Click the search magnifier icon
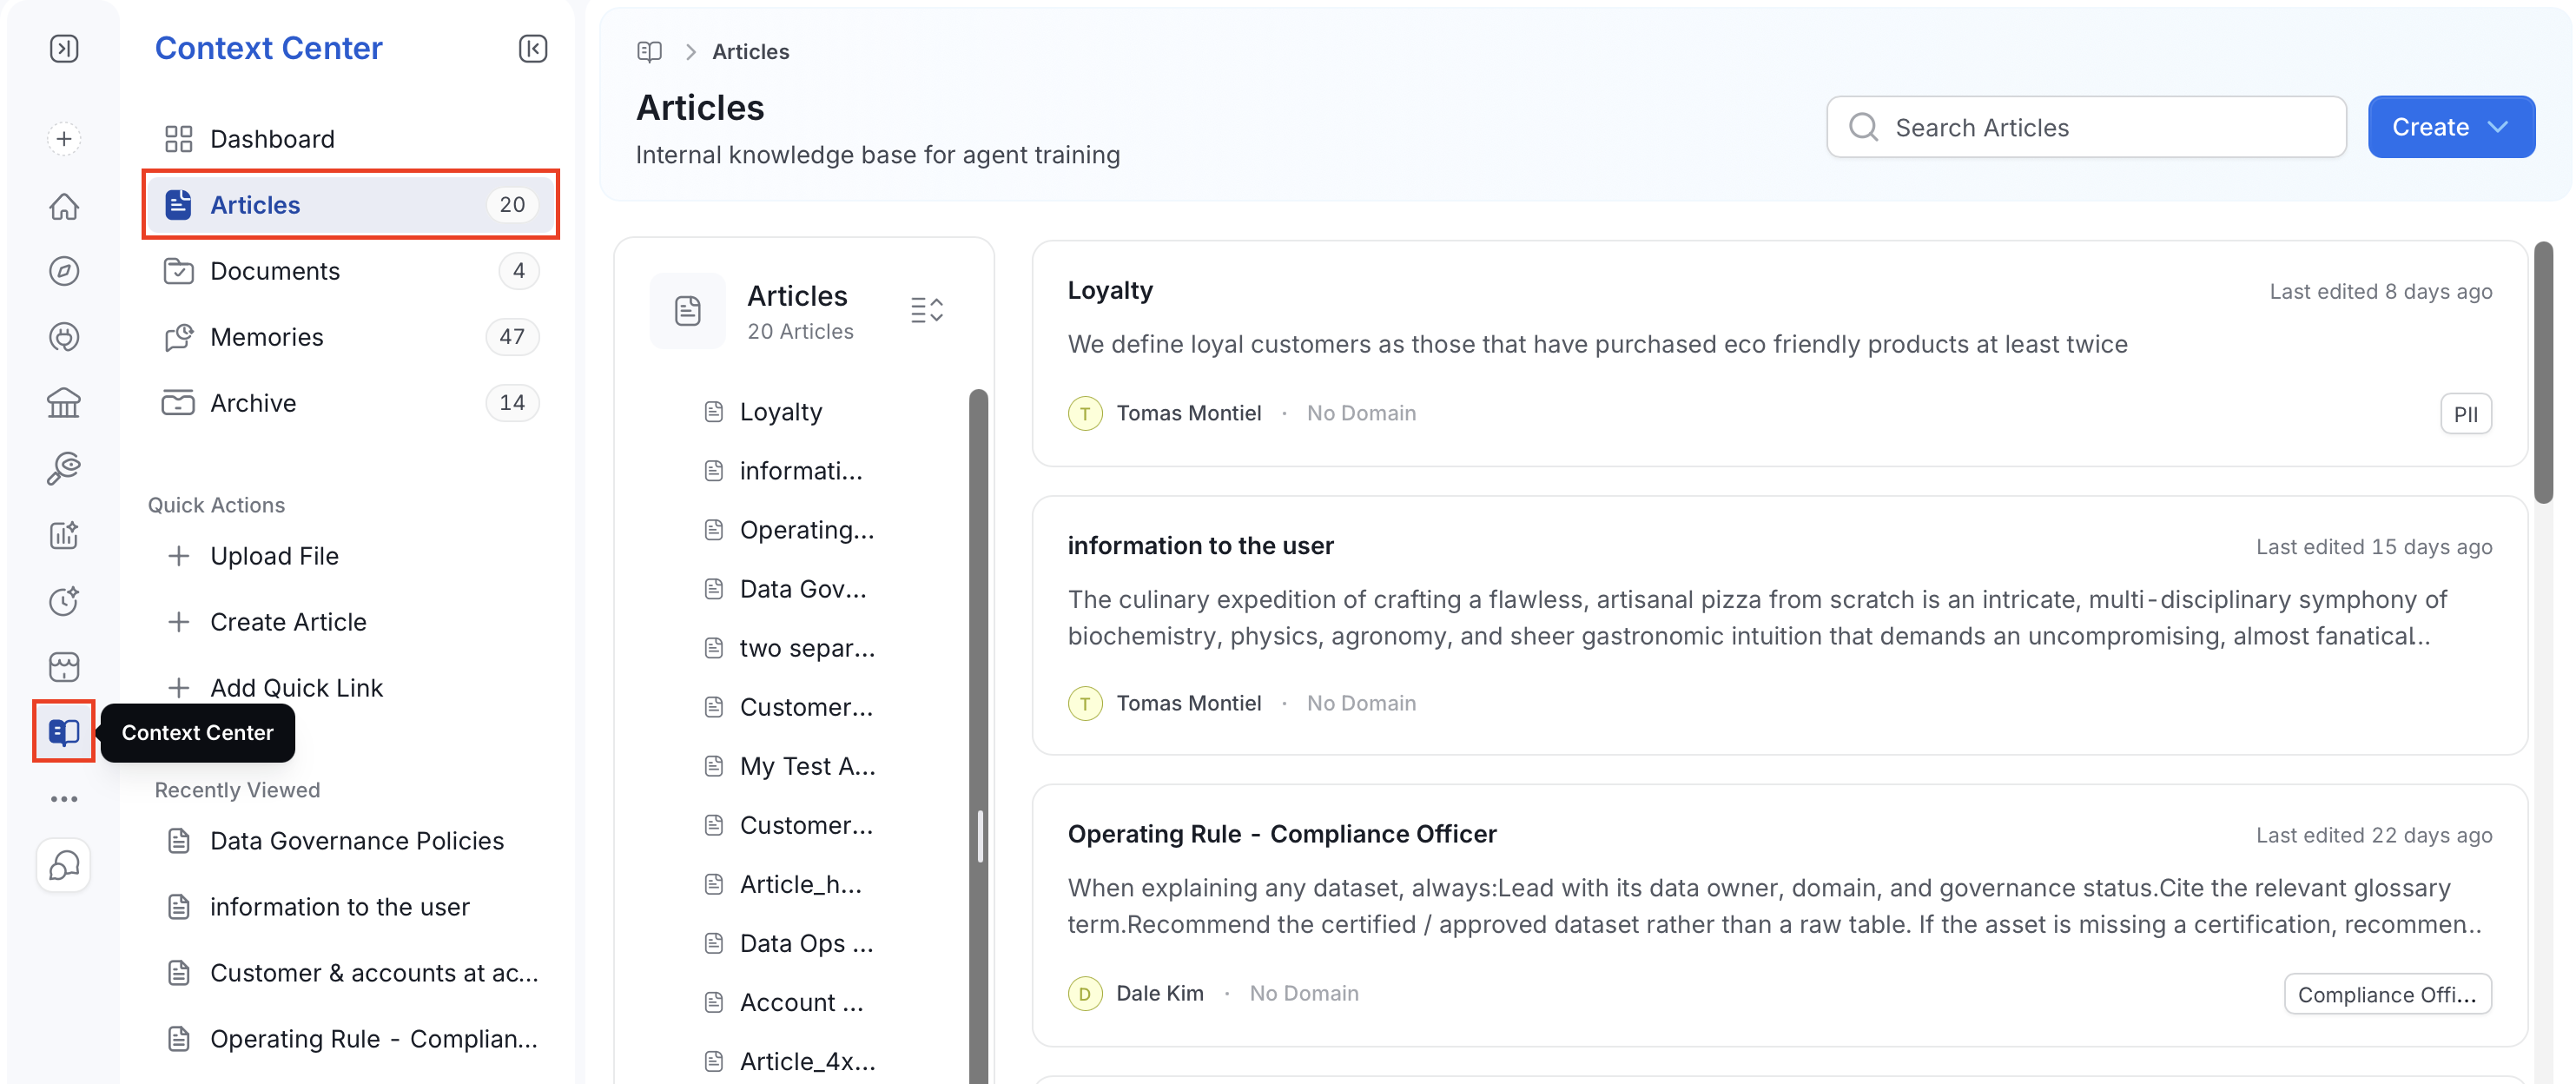The height and width of the screenshot is (1084, 2576). [1863, 127]
